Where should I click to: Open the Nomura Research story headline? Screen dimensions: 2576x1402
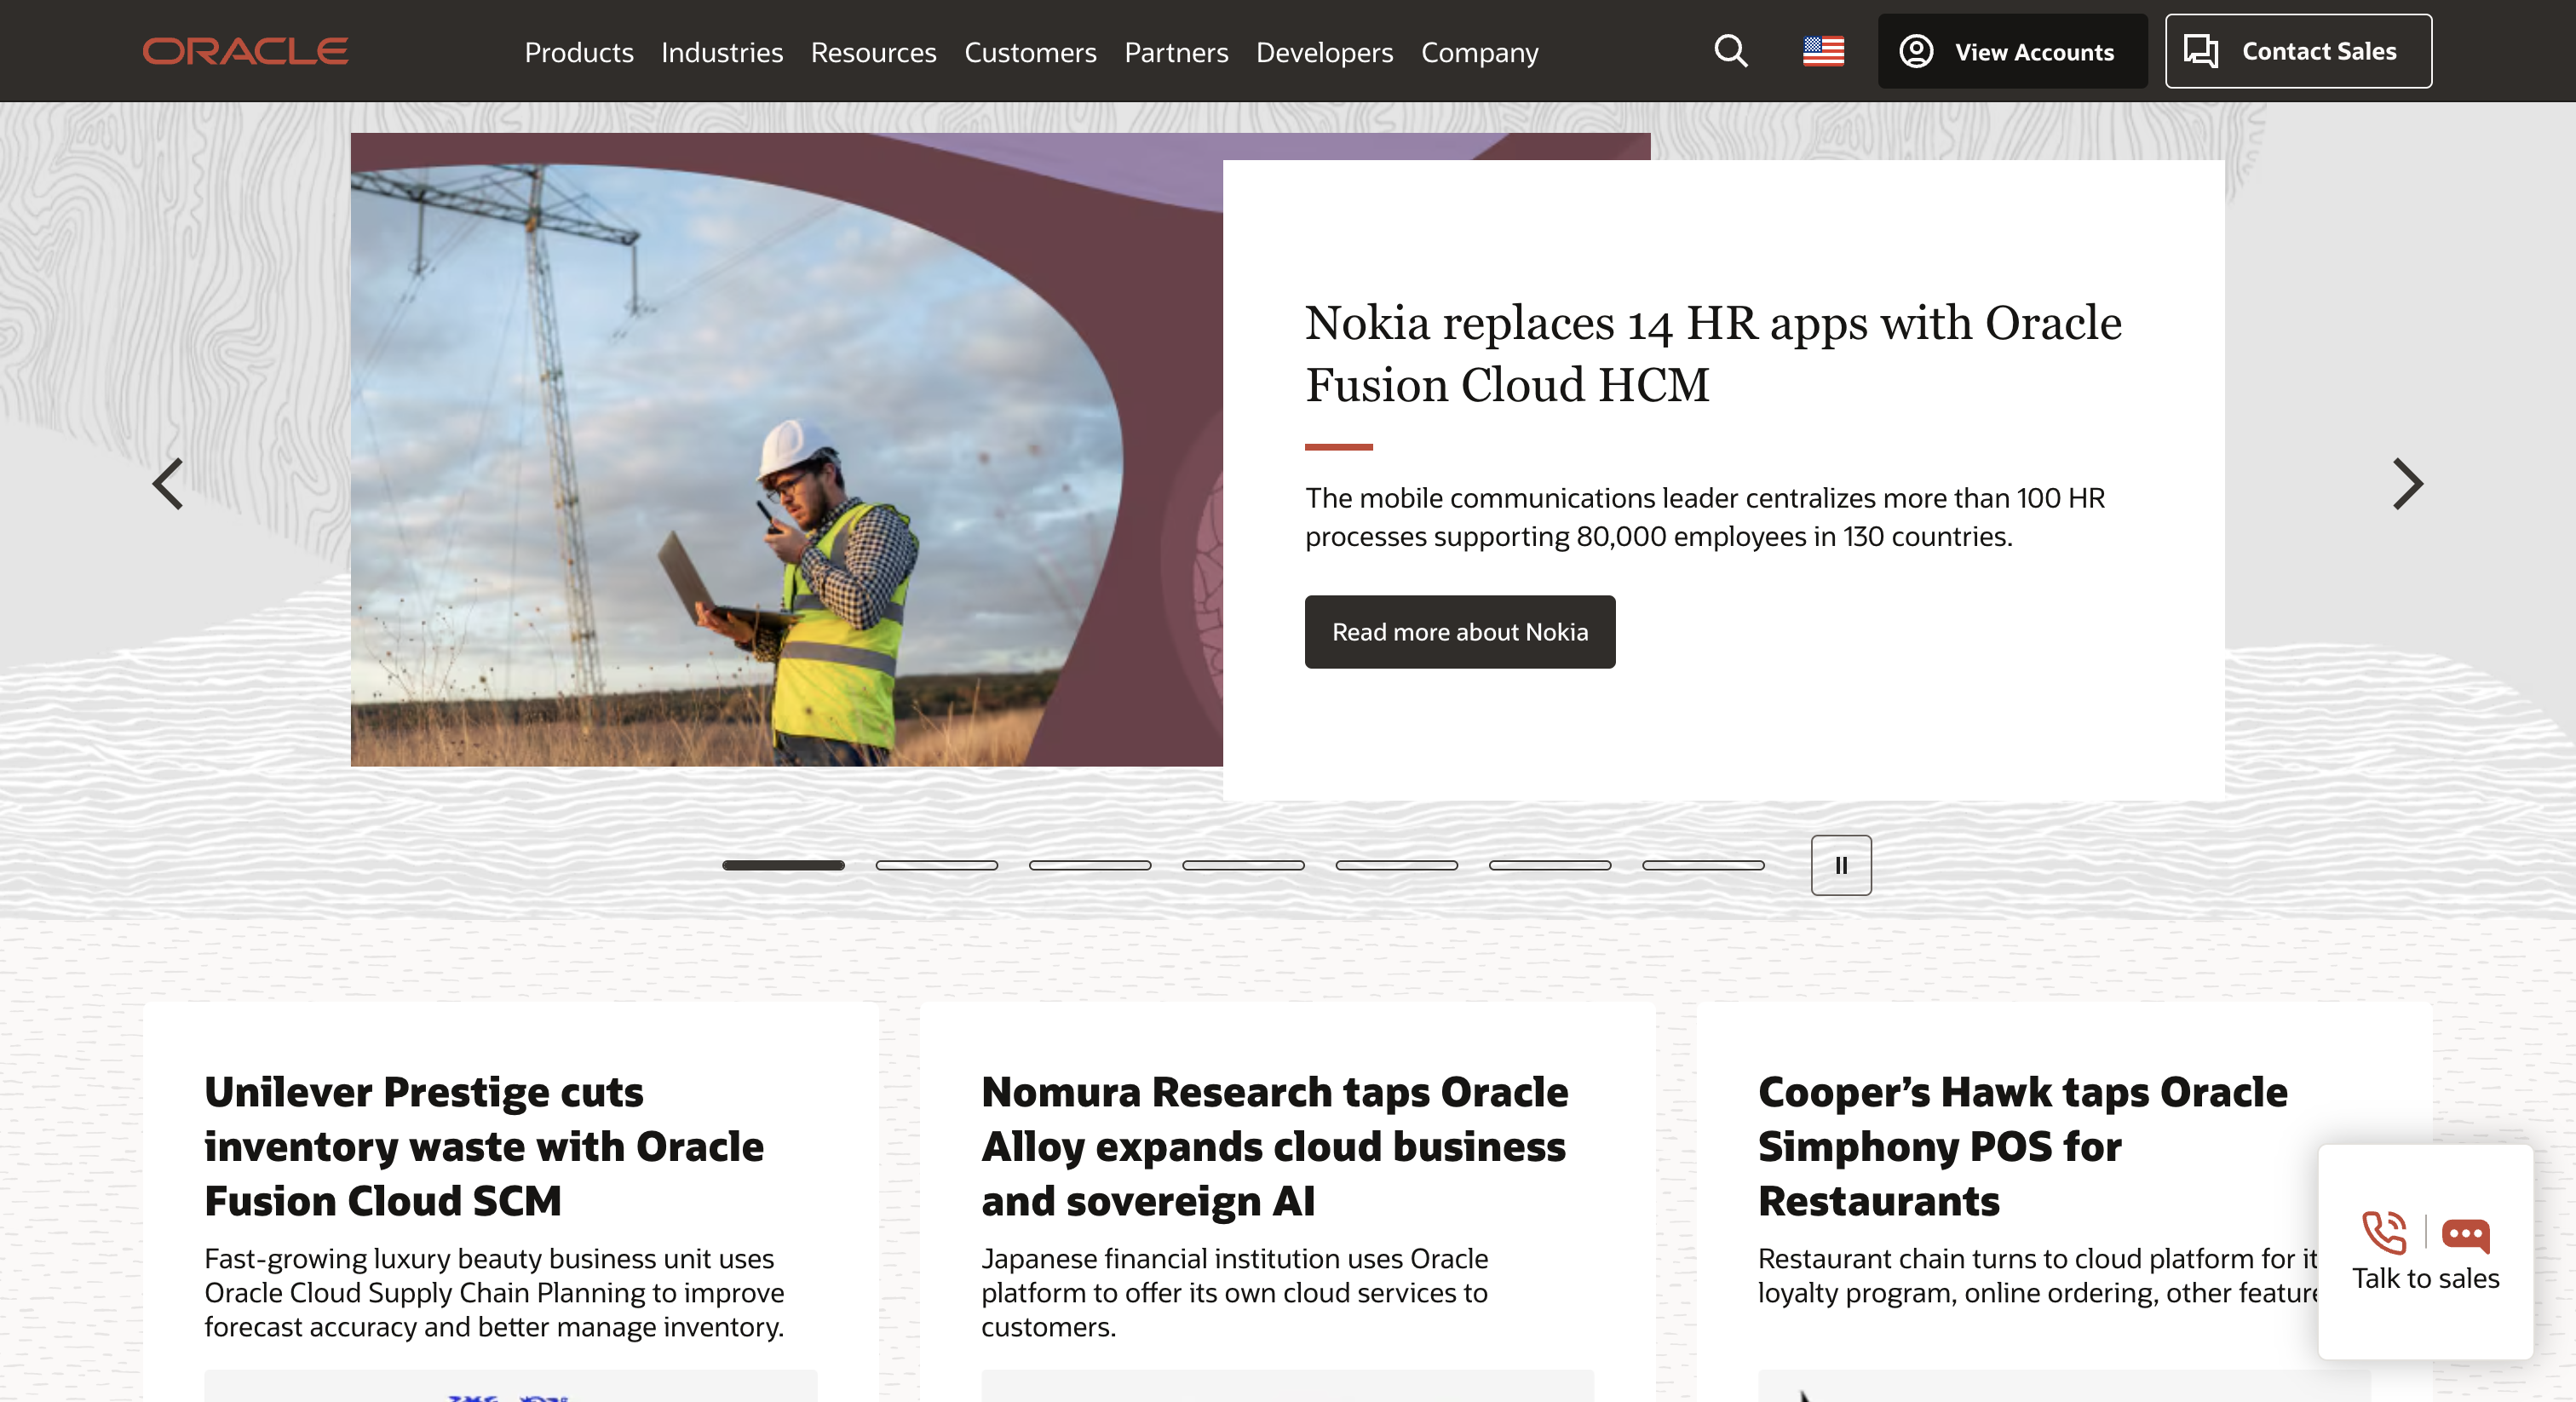tap(1274, 1146)
